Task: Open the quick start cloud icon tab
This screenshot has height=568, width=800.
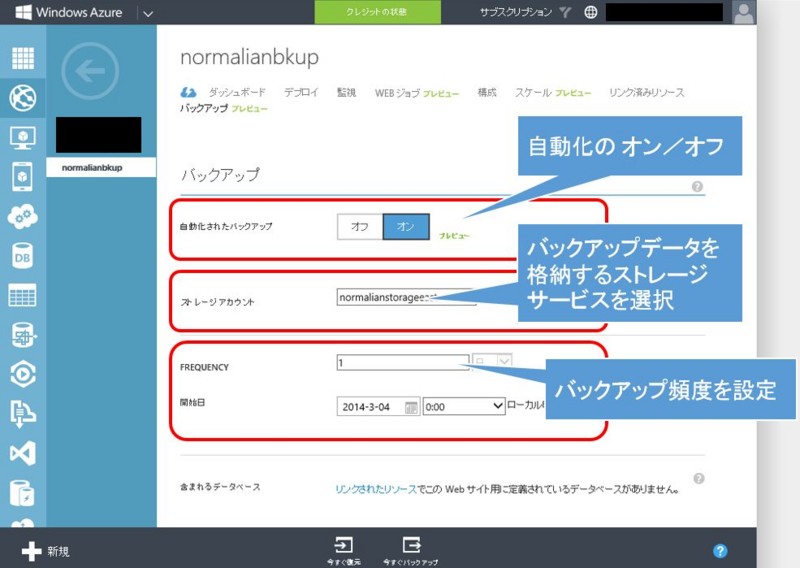Action: [x=188, y=92]
